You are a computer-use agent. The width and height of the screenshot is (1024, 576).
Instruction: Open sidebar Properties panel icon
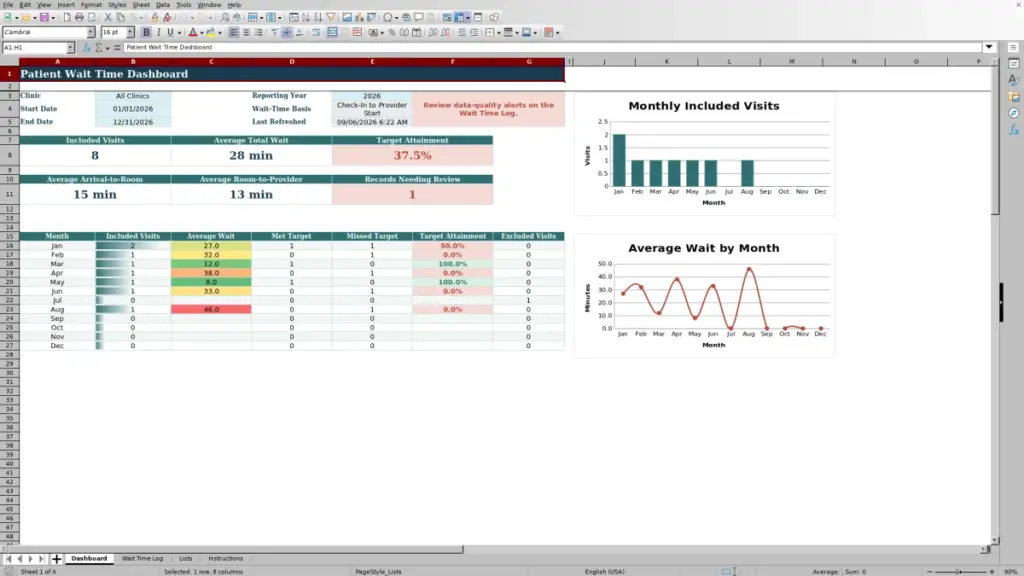tap(1014, 63)
